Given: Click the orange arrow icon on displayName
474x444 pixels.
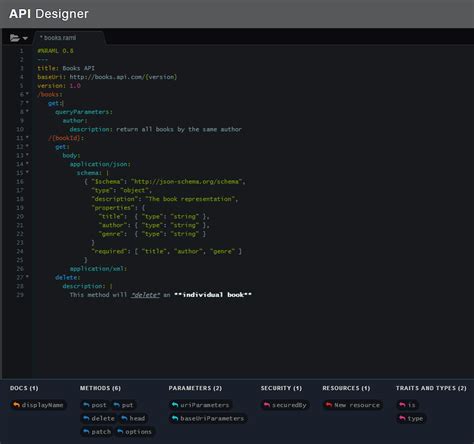Looking at the screenshot, I should click(x=16, y=405).
